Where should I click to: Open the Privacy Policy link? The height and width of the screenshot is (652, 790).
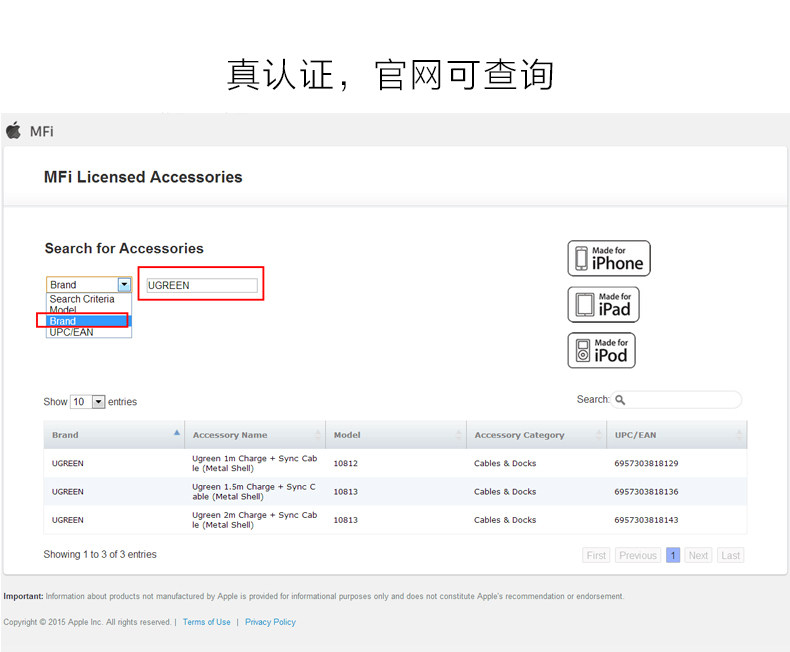point(270,622)
